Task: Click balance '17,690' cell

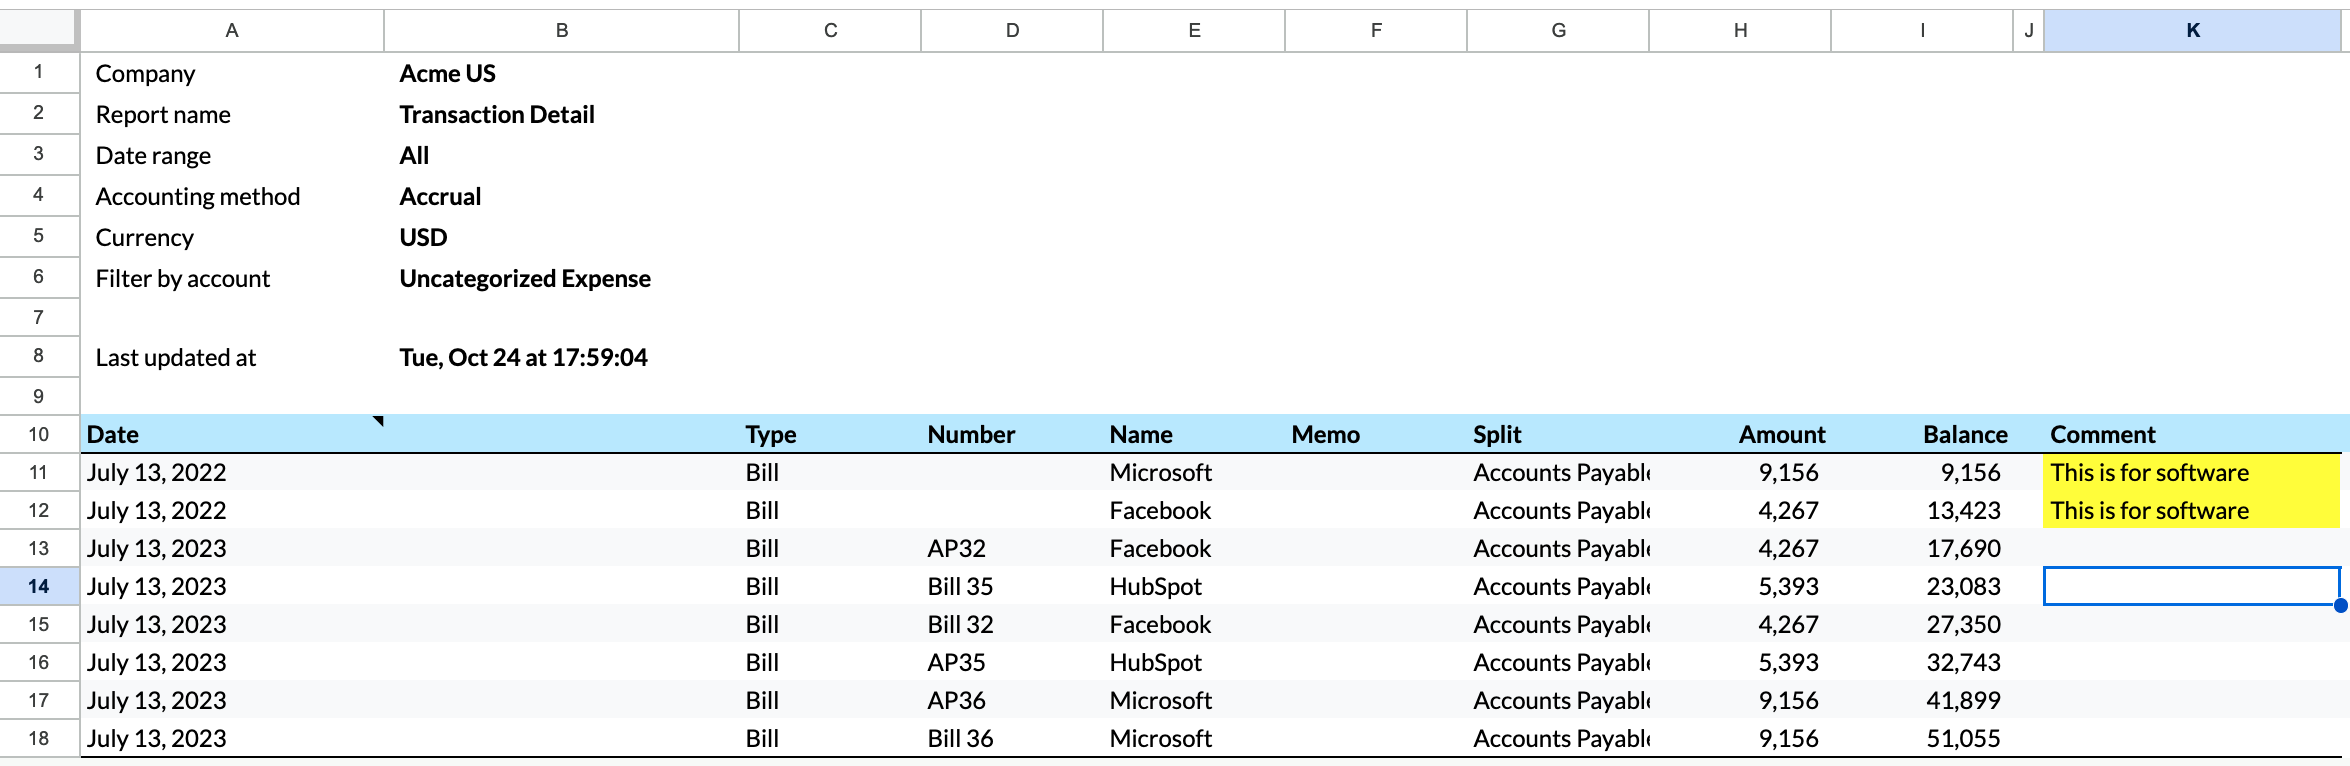Action: (1922, 548)
